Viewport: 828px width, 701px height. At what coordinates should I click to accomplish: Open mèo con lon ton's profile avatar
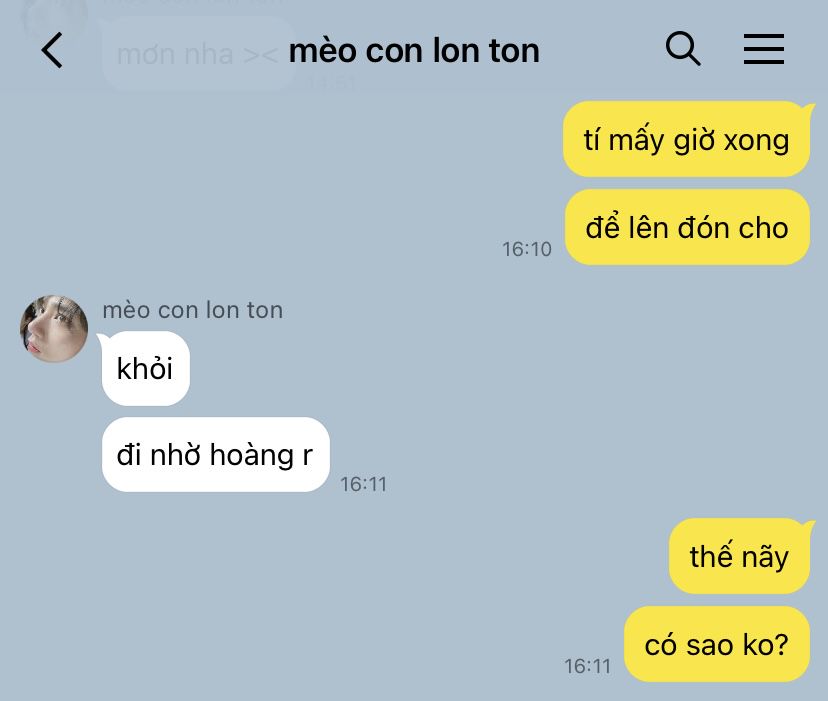pyautogui.click(x=54, y=329)
